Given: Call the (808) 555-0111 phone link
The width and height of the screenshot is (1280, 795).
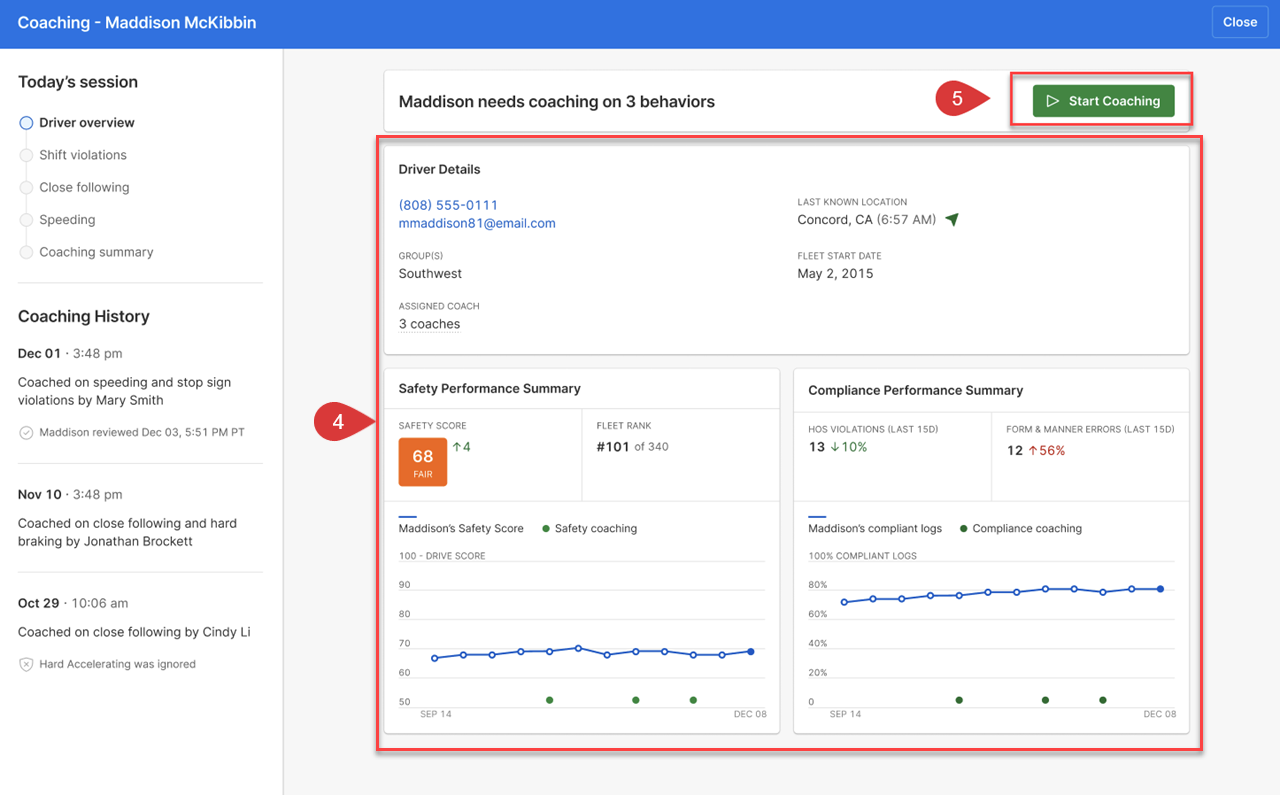Looking at the screenshot, I should pyautogui.click(x=448, y=205).
